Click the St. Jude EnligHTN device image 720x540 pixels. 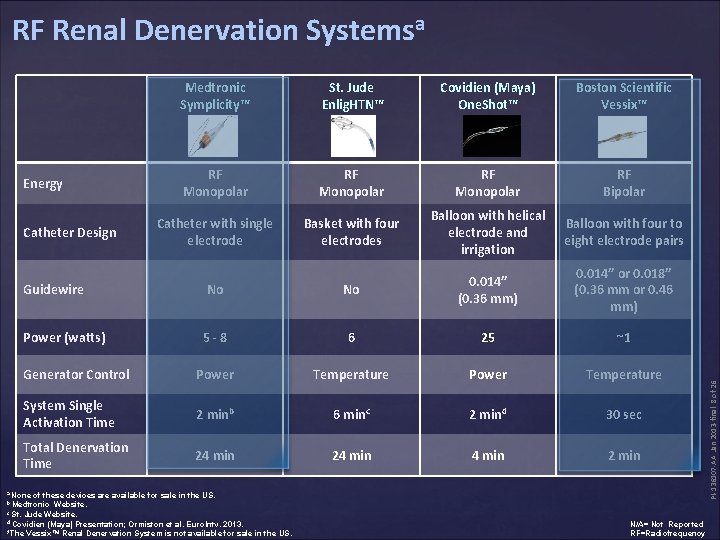coord(353,136)
